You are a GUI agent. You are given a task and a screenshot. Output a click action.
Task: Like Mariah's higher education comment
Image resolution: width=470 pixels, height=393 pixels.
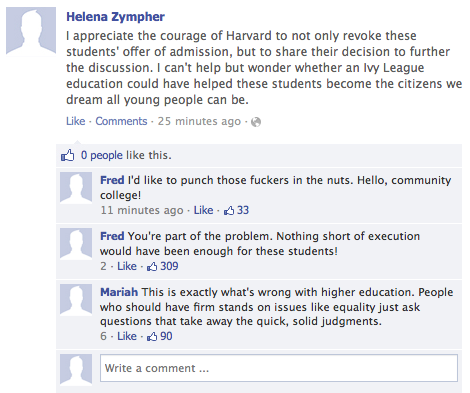point(127,336)
